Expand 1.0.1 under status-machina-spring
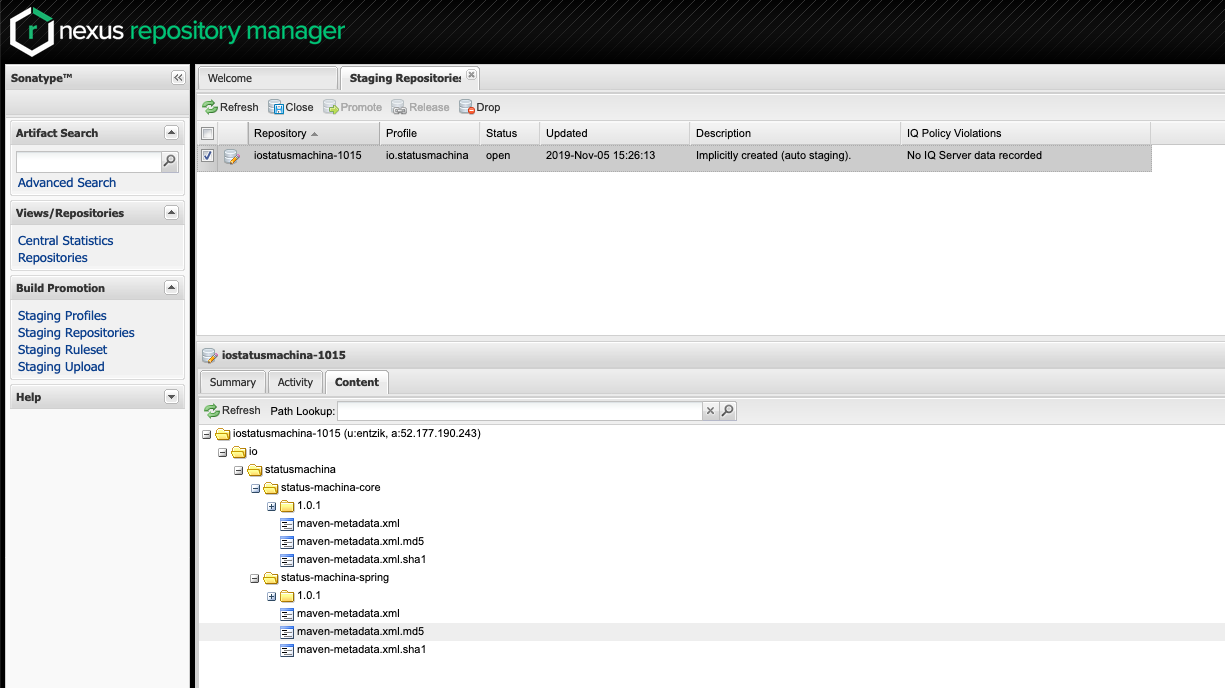Screen dimensions: 1225x688 click(271, 596)
